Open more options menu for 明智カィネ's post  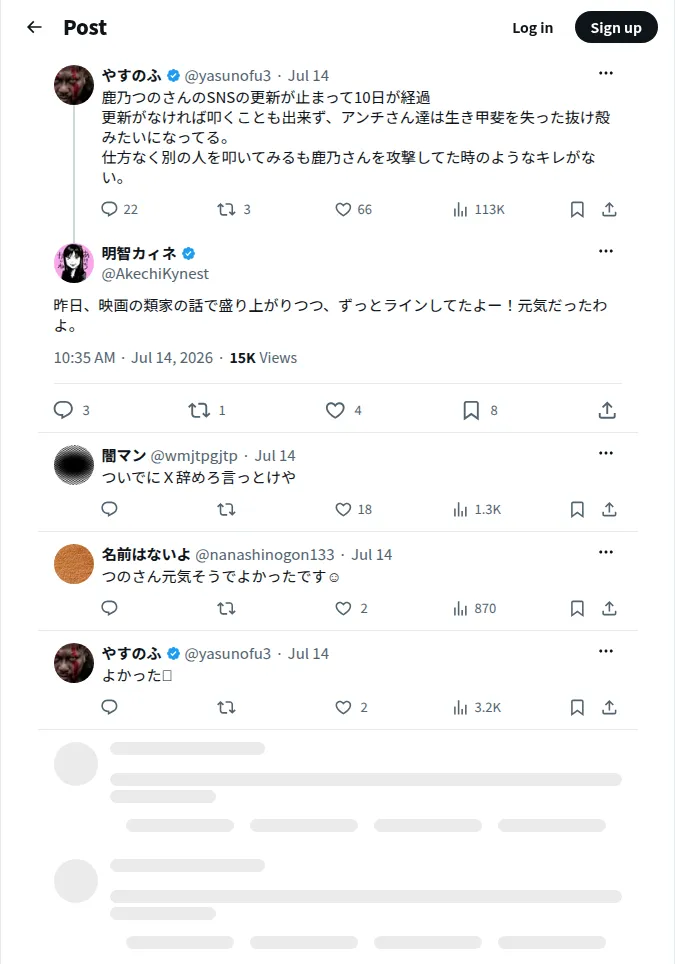pyautogui.click(x=606, y=251)
